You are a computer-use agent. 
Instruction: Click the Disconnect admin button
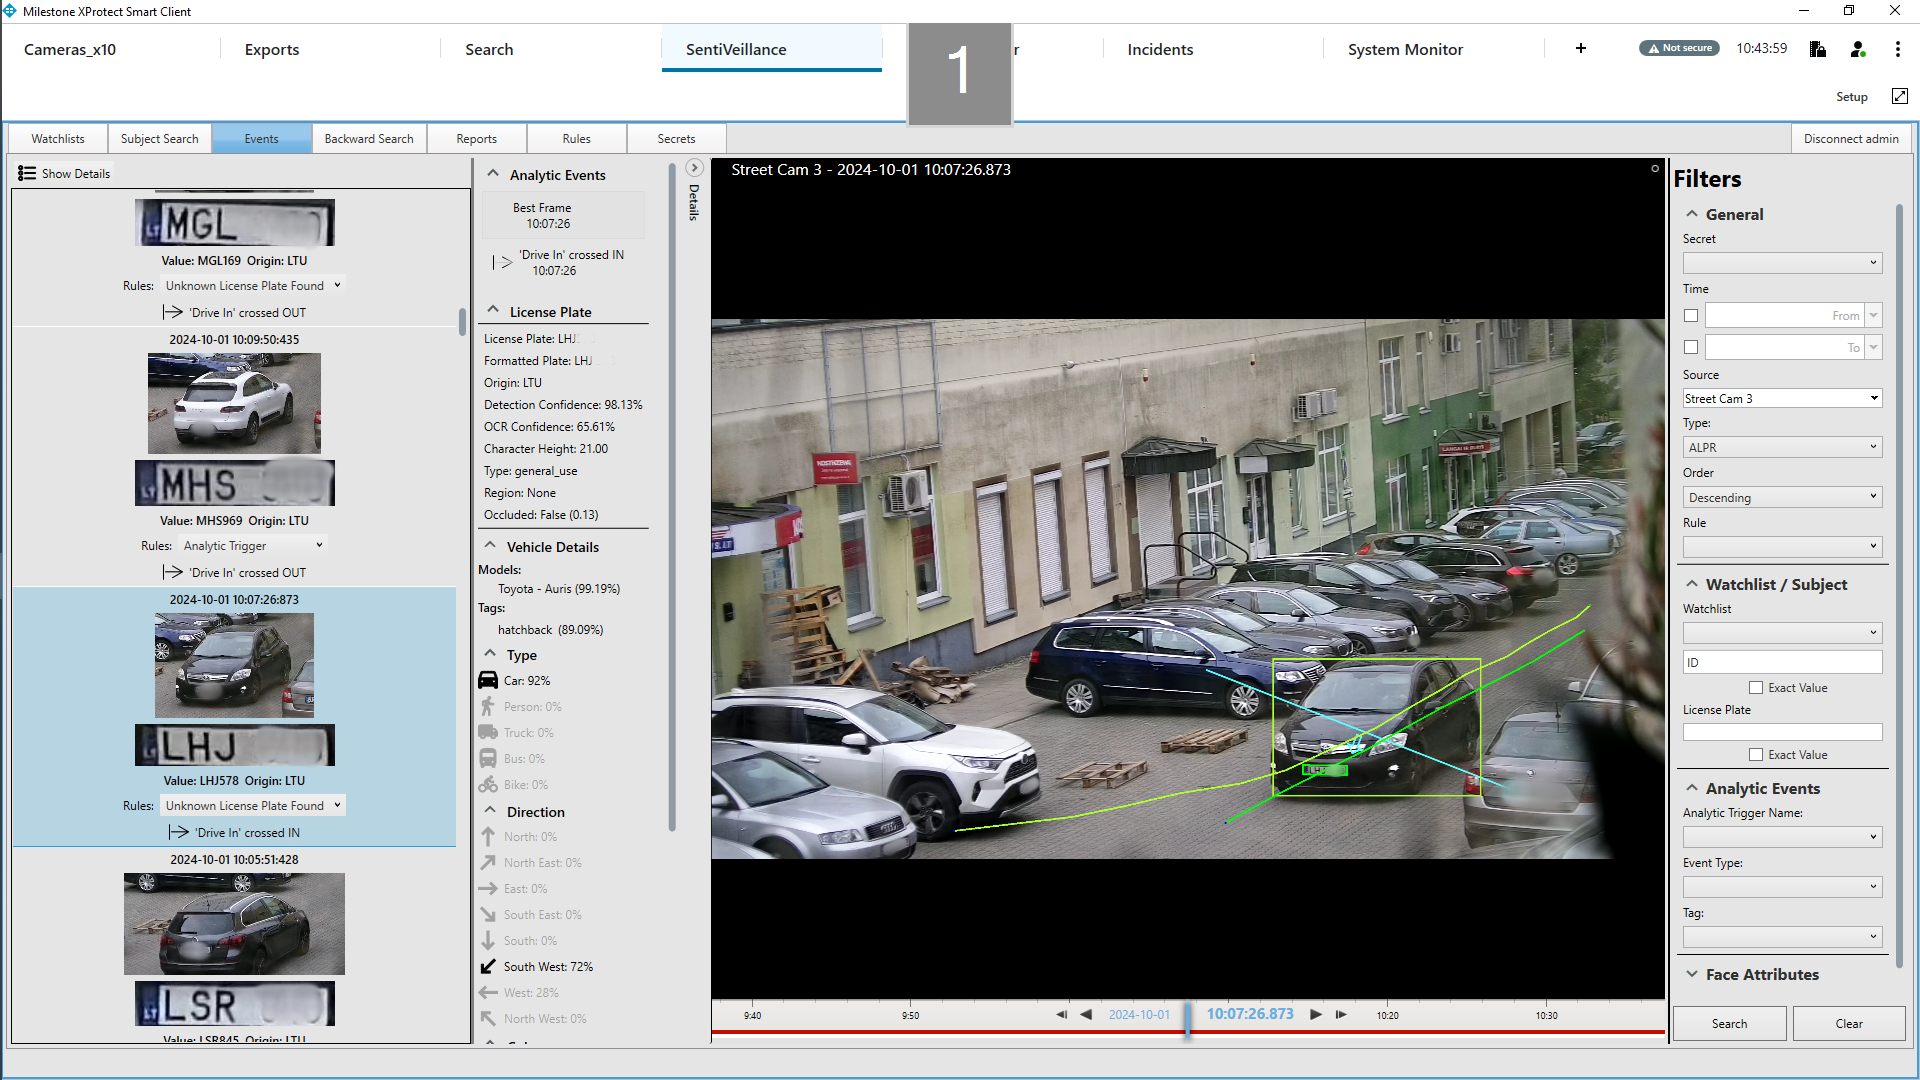coord(1851,139)
